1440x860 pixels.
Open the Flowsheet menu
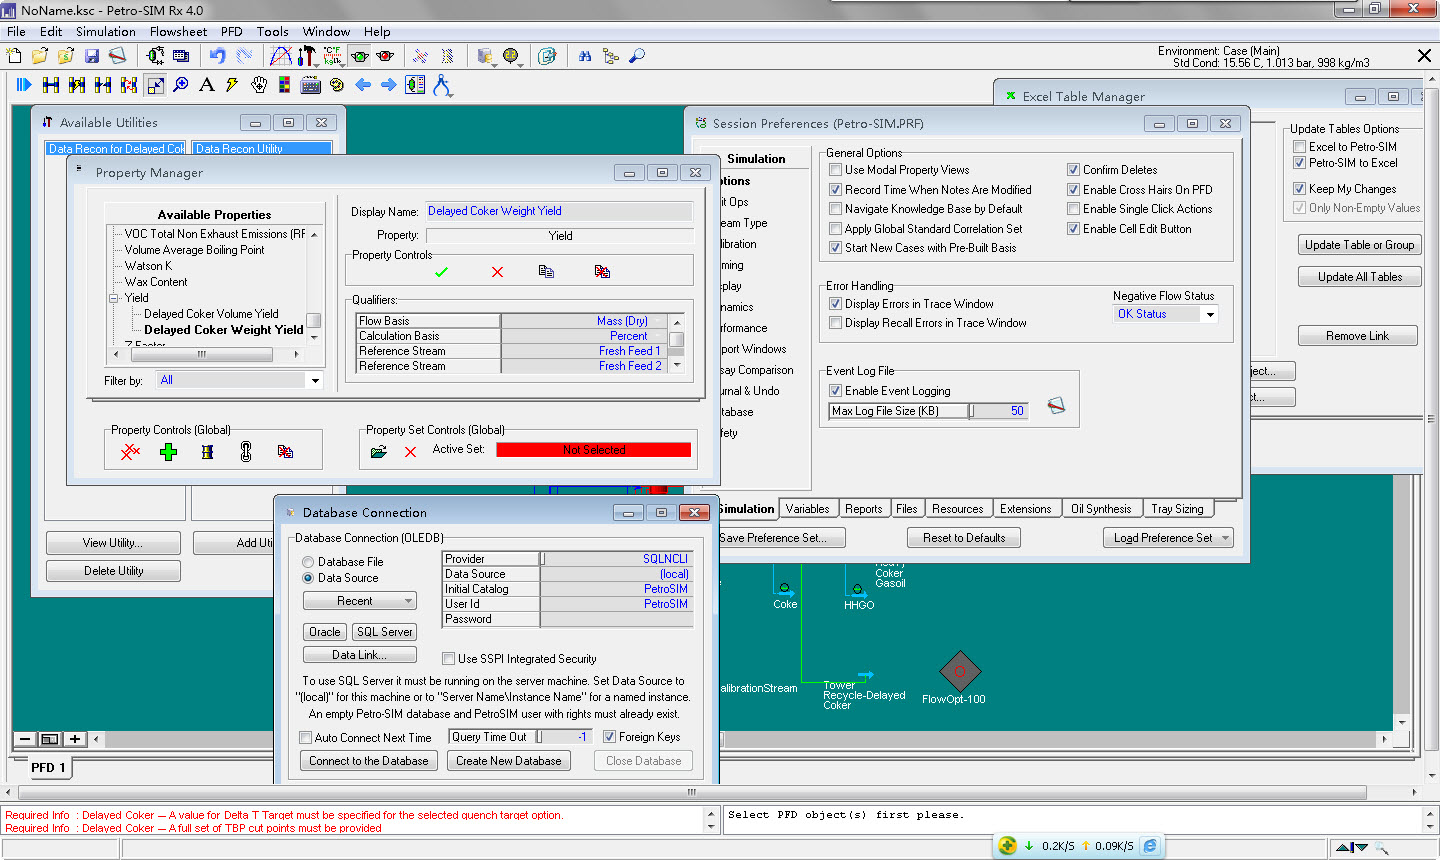tap(178, 32)
